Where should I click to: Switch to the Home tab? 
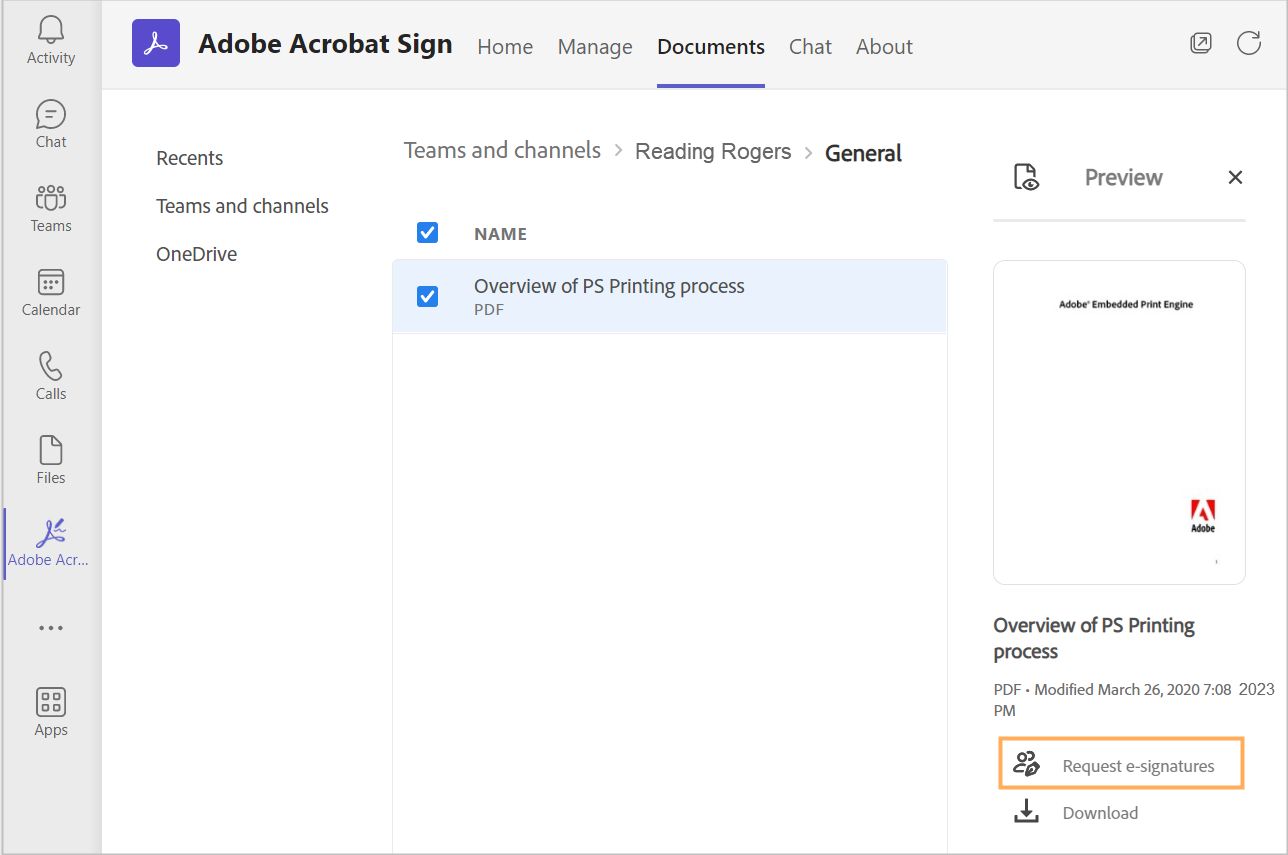click(x=505, y=47)
